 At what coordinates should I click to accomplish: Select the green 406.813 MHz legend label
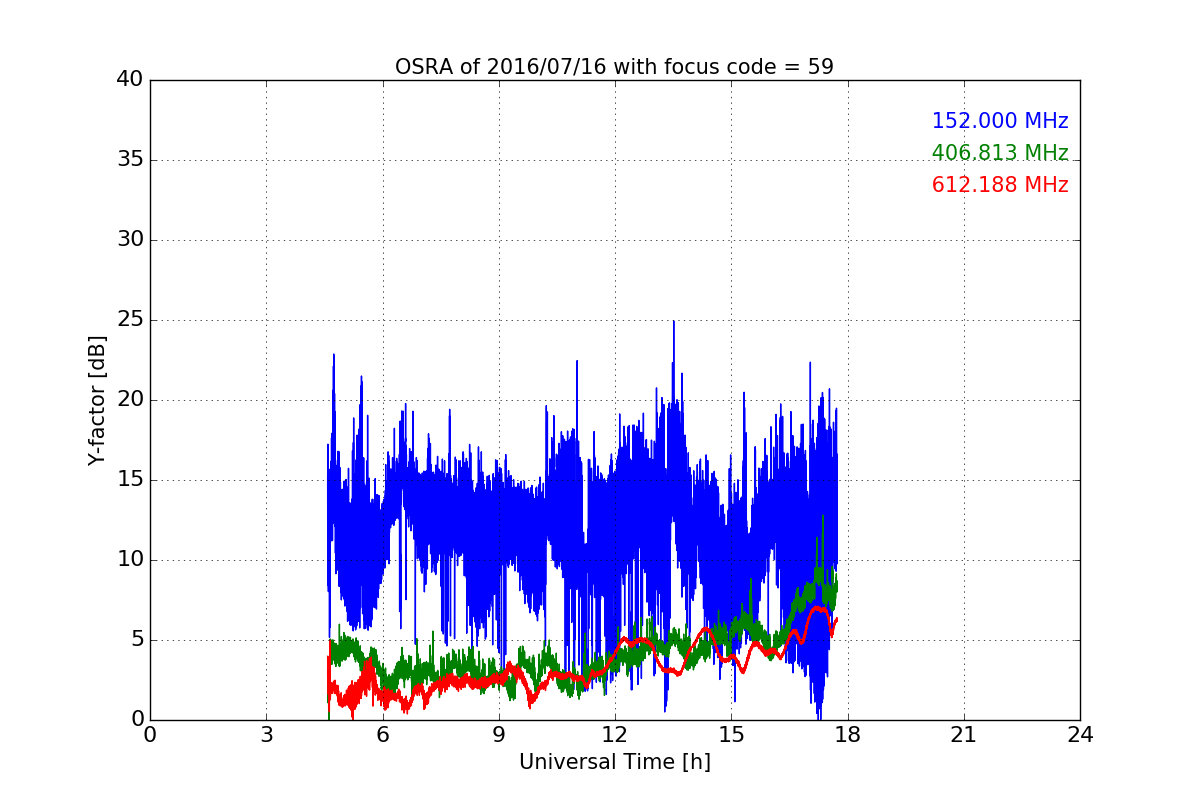tap(1000, 153)
